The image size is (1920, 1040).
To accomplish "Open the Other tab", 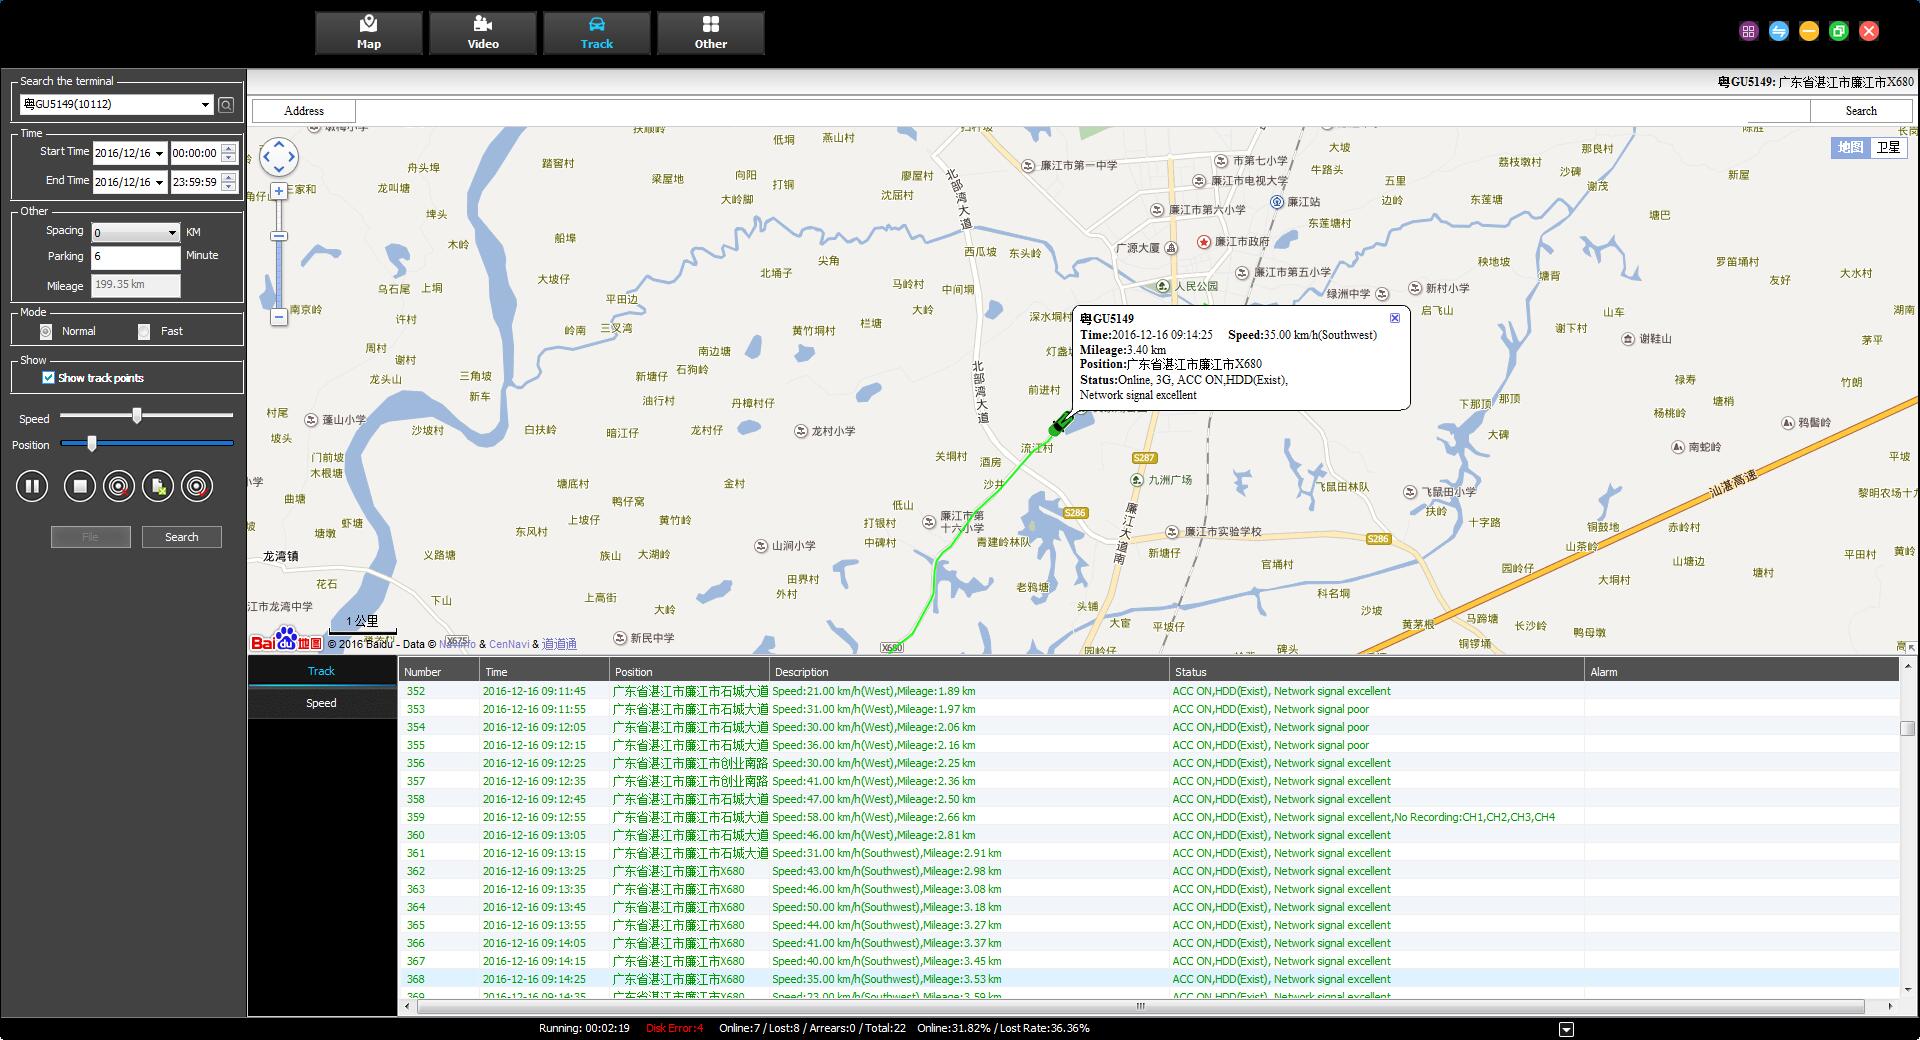I will tap(711, 33).
